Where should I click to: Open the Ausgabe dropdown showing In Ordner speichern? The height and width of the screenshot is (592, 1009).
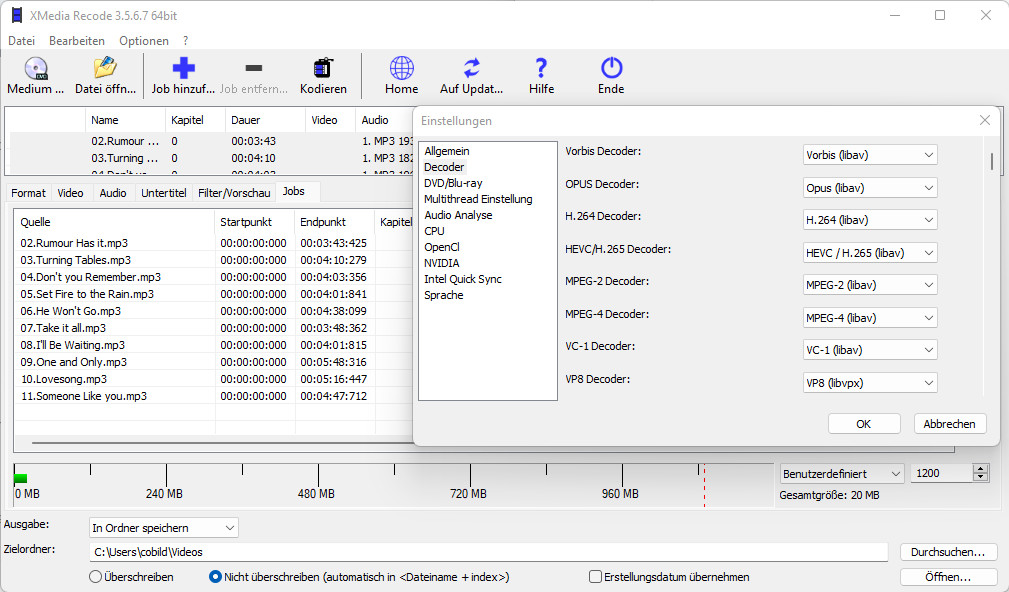tap(163, 527)
